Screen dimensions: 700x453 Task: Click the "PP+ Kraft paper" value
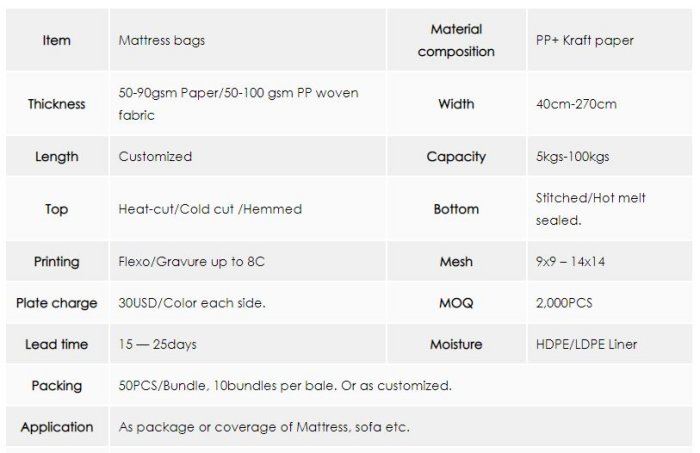point(585,41)
